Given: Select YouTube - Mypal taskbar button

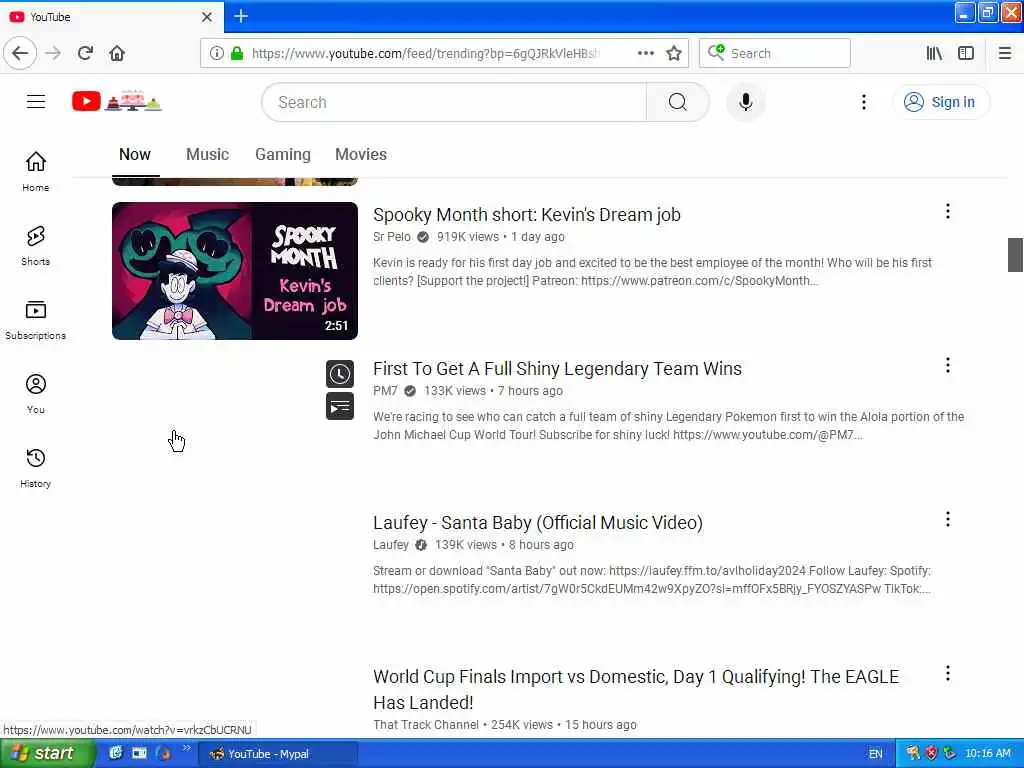Looking at the screenshot, I should pos(278,754).
